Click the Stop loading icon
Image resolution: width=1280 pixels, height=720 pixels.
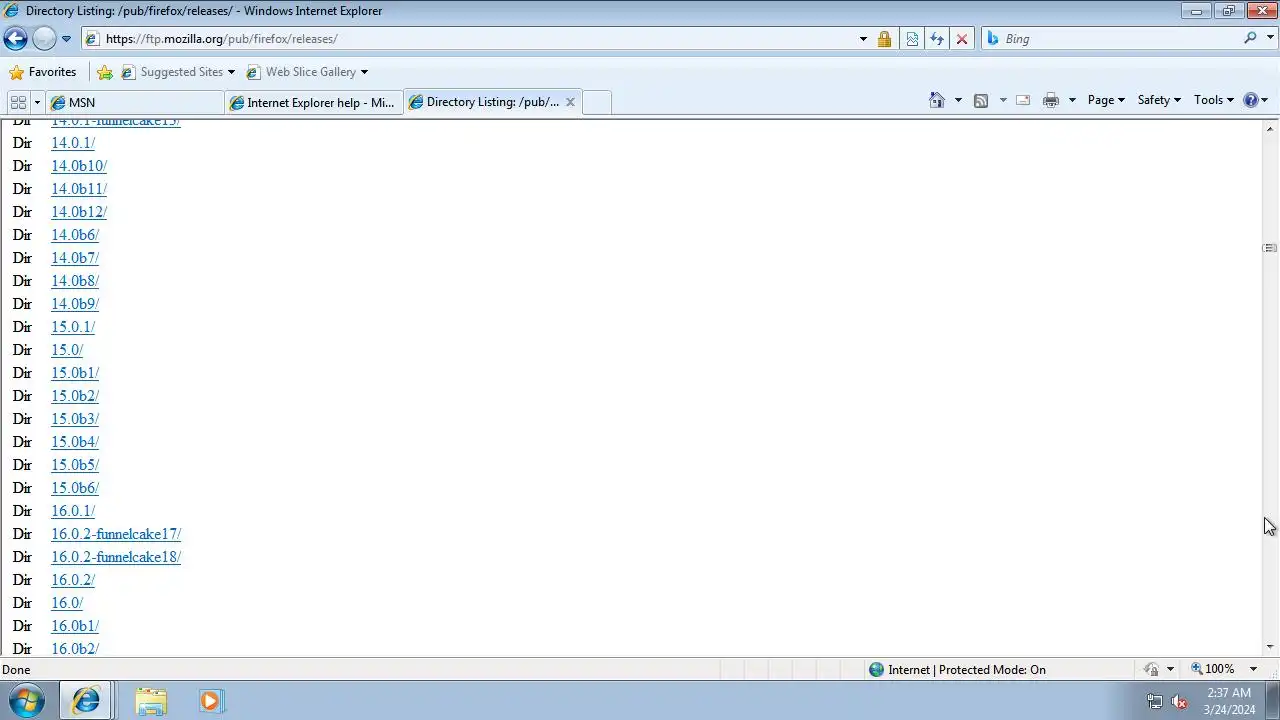coord(962,39)
